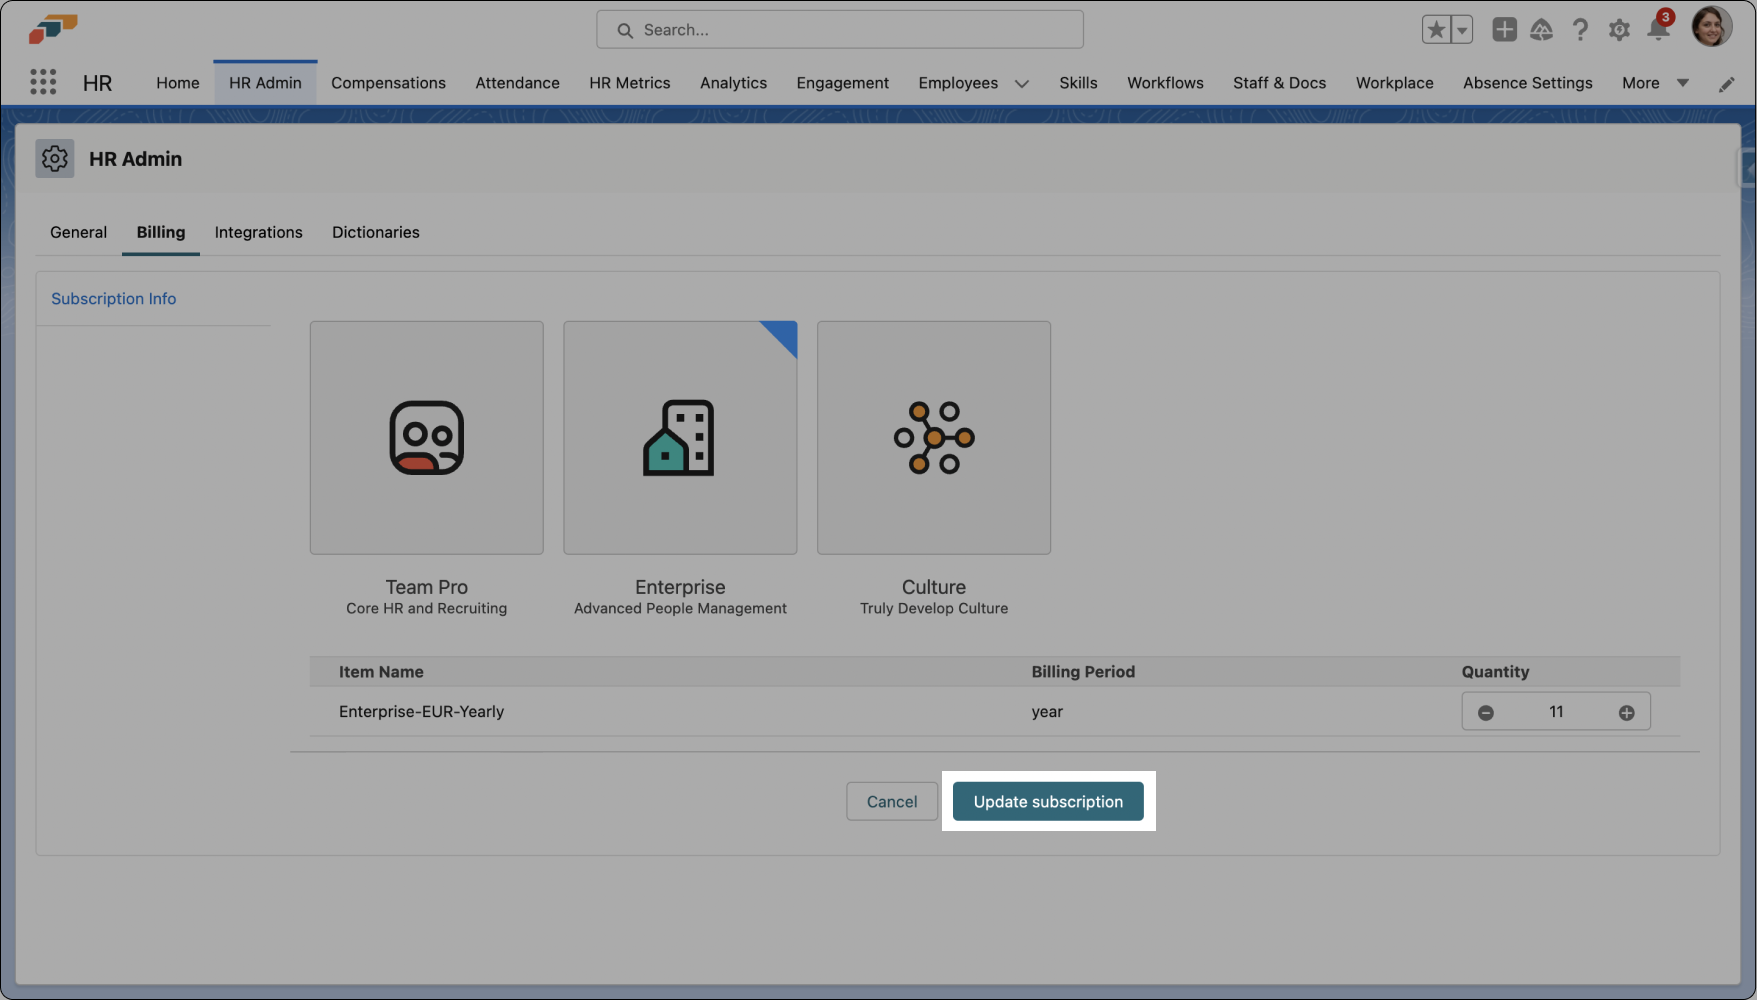Decrease quantity with the minus button
1757x1000 pixels.
pos(1486,712)
